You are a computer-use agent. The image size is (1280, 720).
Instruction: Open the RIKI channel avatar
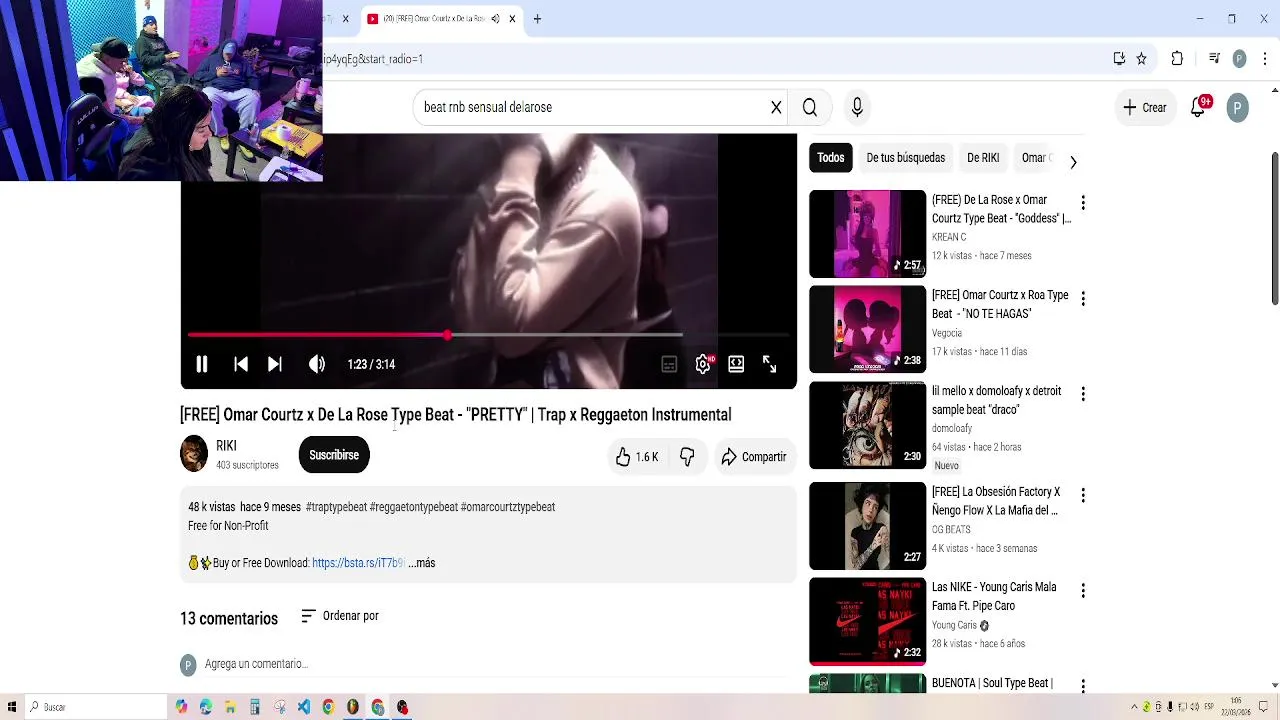point(194,454)
